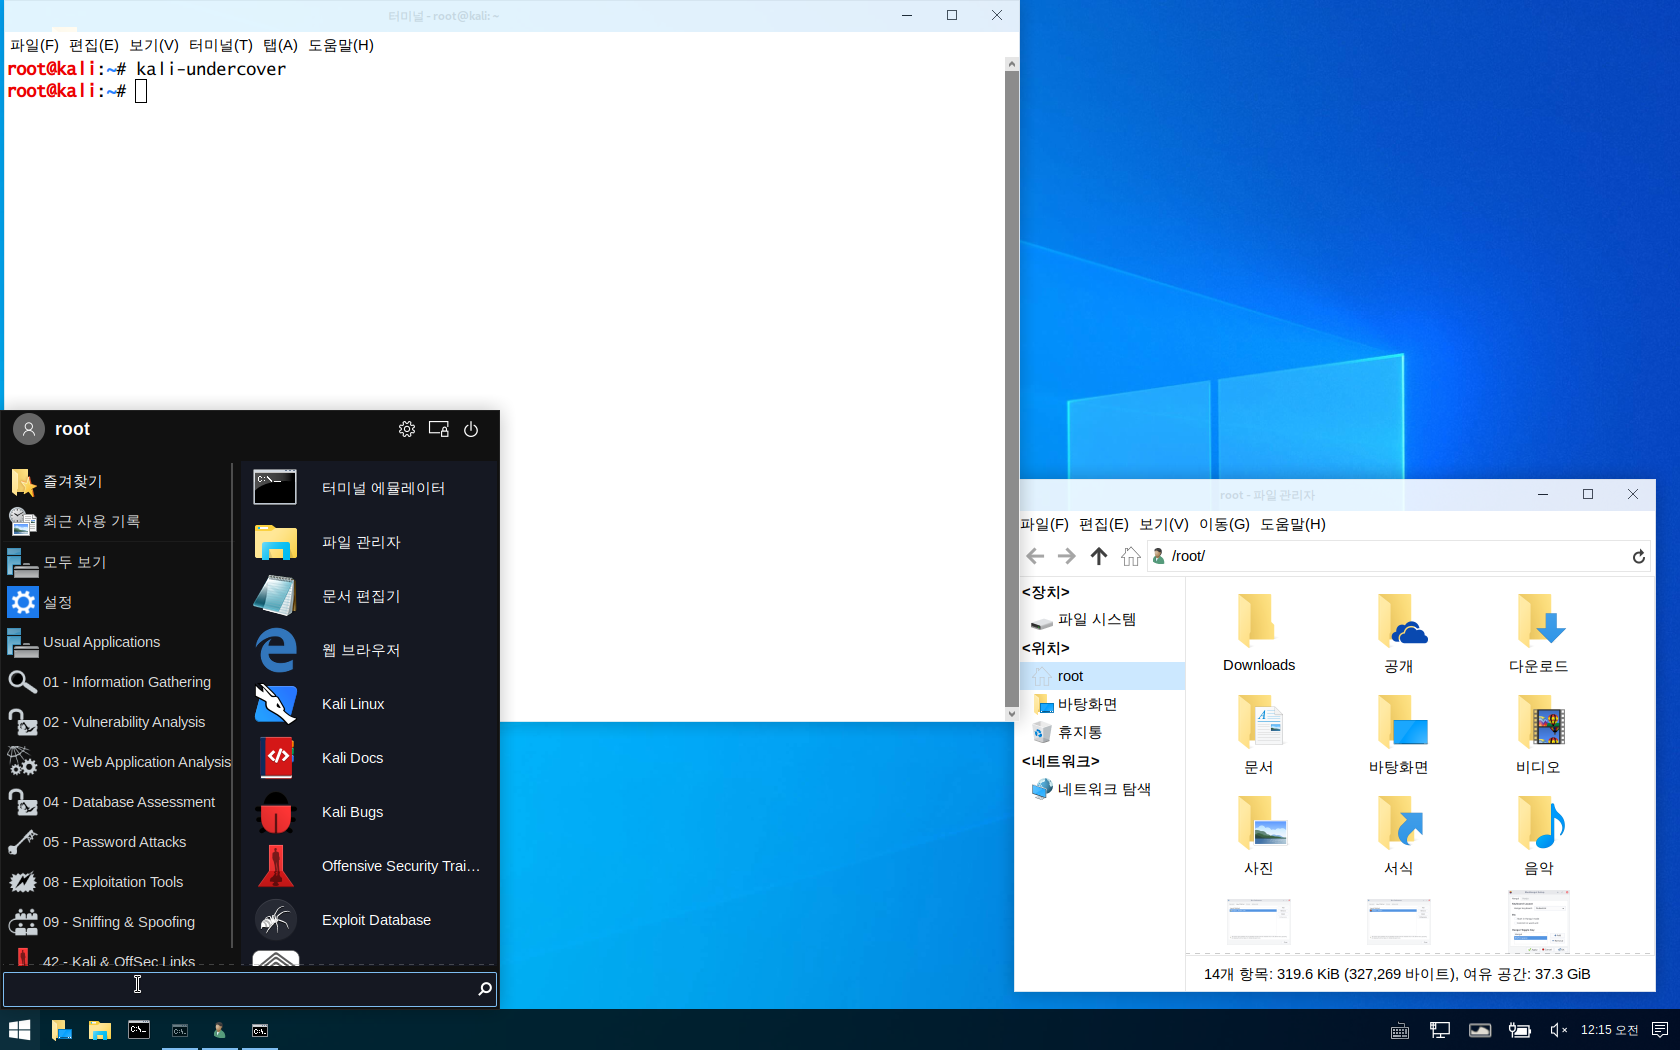Click the taskbar clock 12:15 오전
The image size is (1680, 1050).
click(1609, 1030)
